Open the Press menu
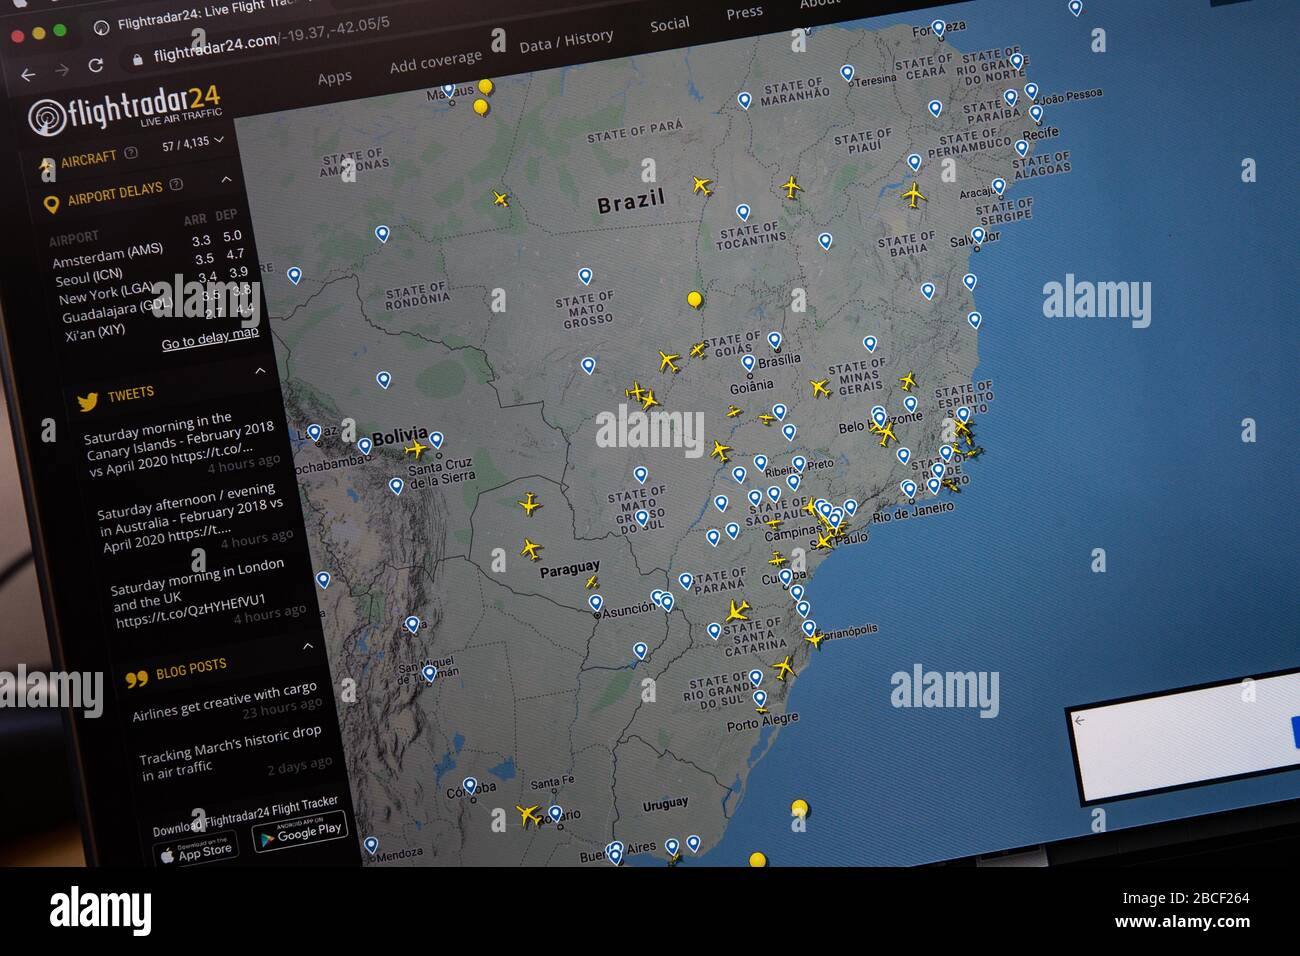 point(744,13)
